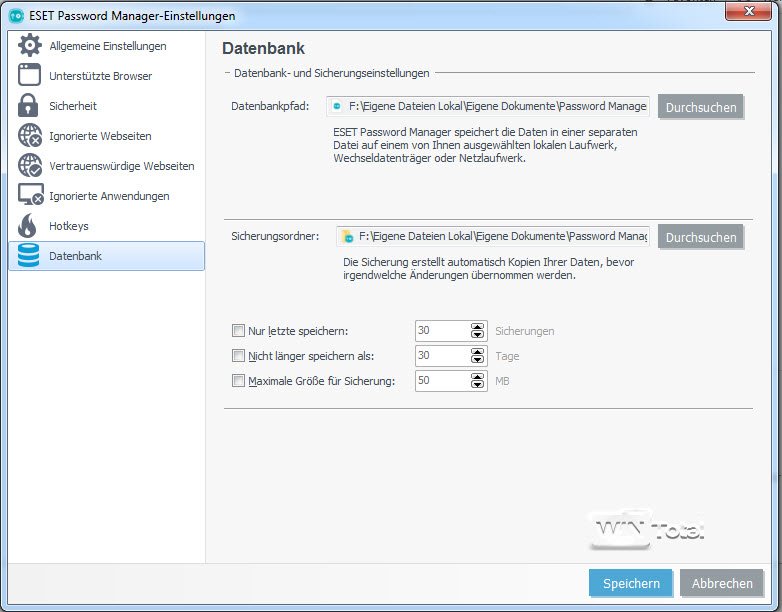782x612 pixels.
Task: Click the flame icon for Hotkeys
Action: coord(27,225)
